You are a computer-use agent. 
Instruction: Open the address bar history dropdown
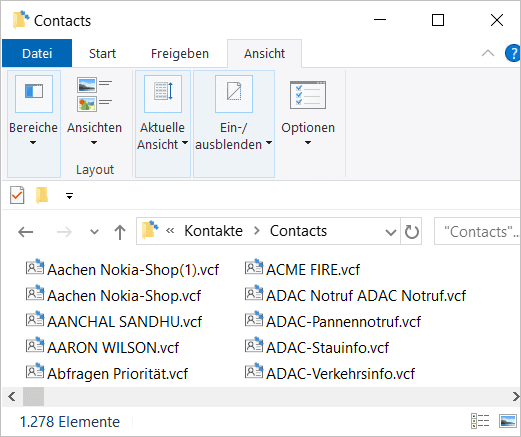[390, 232]
